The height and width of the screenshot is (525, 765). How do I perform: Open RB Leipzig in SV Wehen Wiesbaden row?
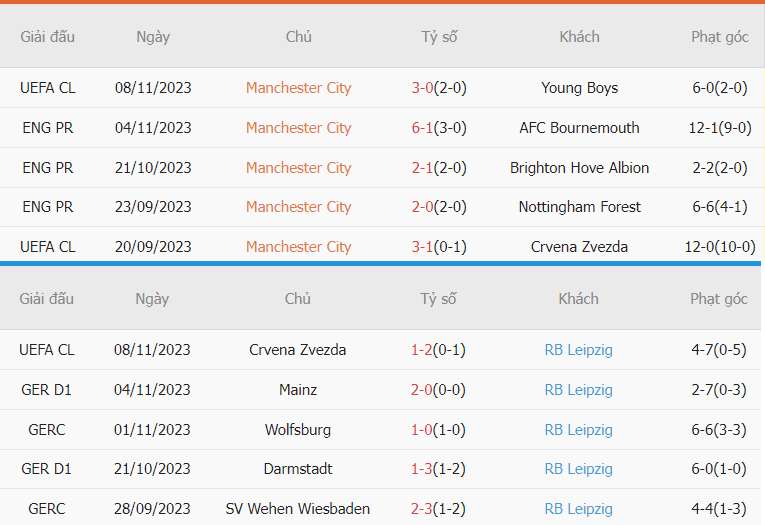pos(578,509)
